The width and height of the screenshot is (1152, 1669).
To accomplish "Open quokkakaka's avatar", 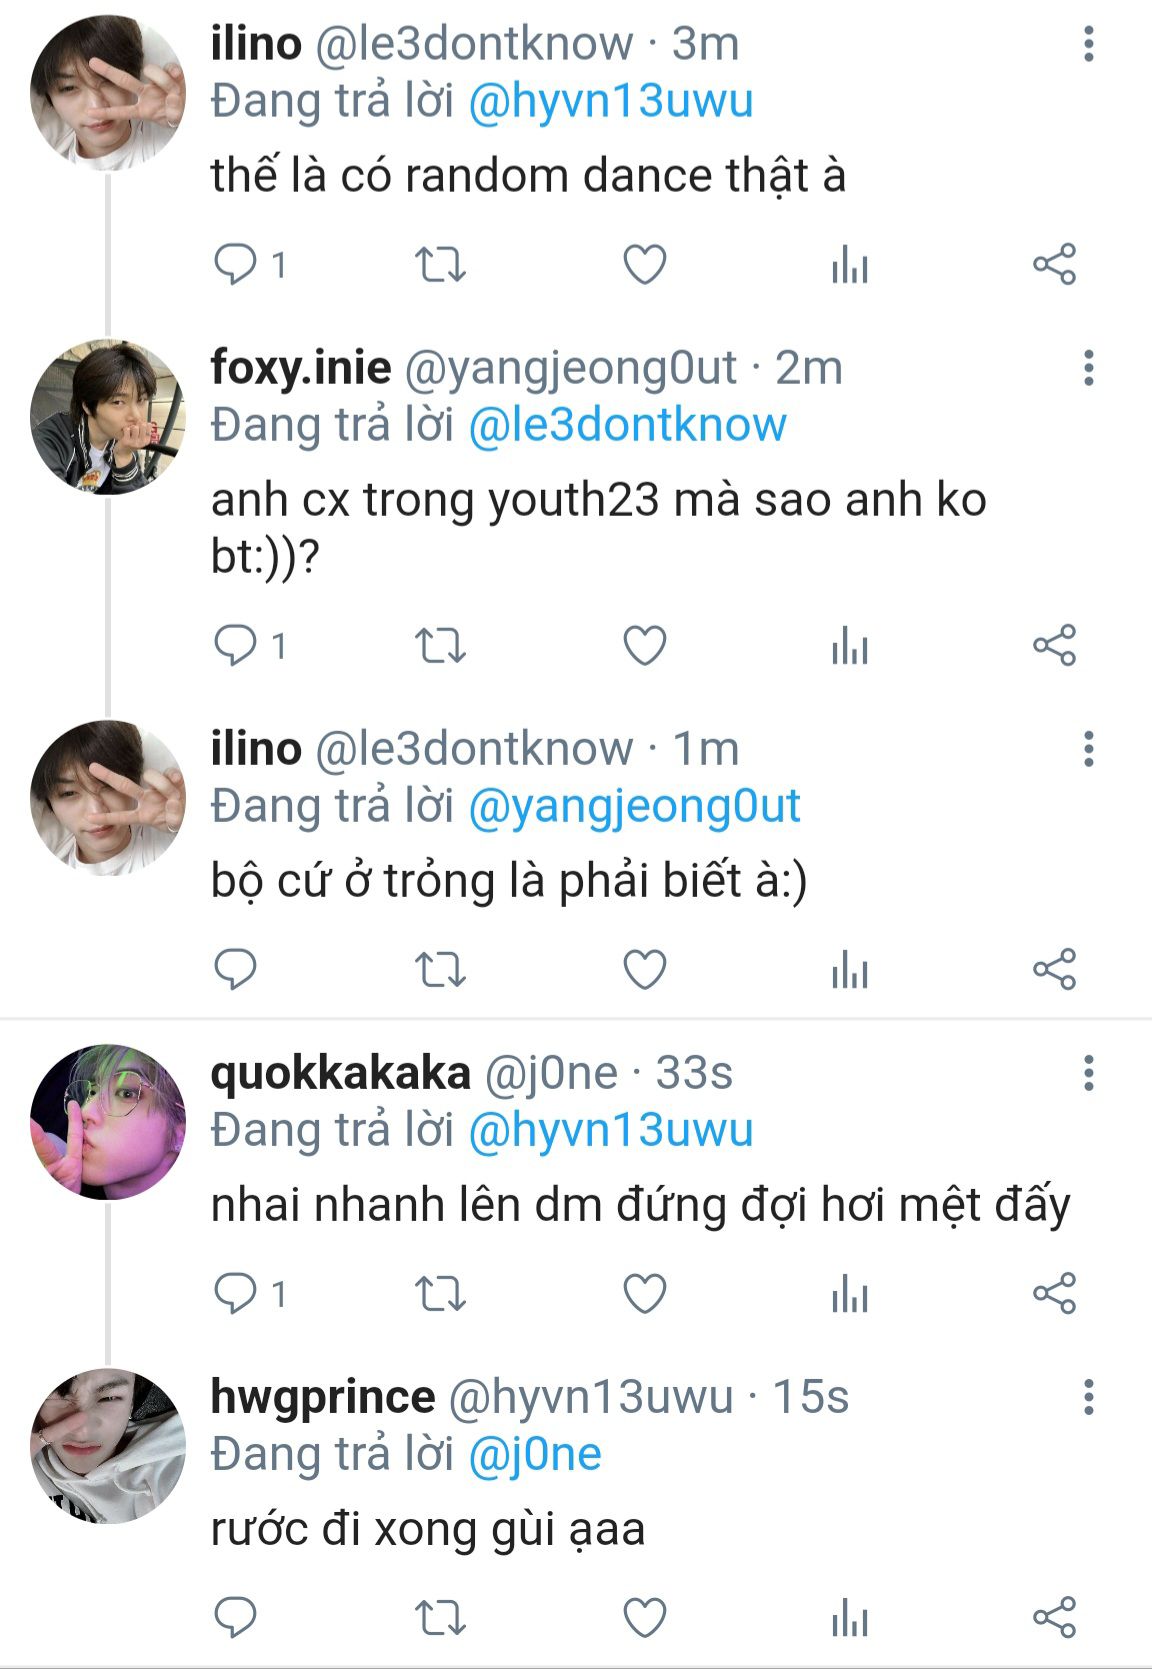I will tap(107, 1122).
